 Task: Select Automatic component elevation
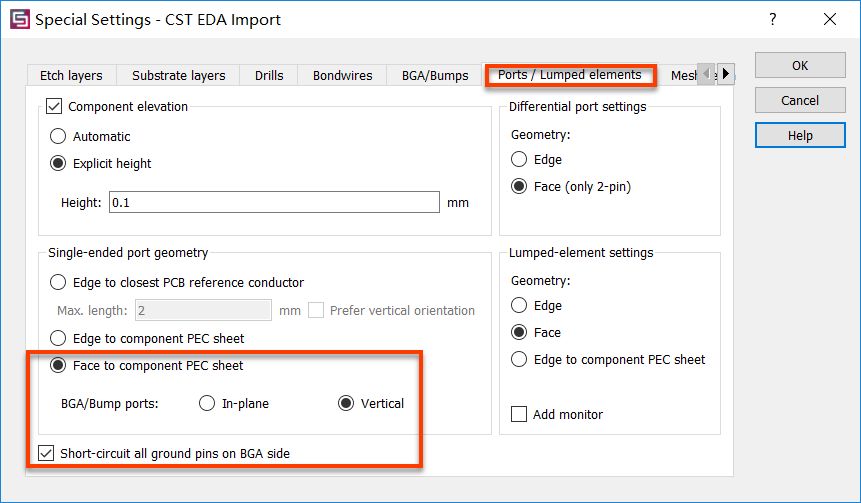(x=58, y=136)
